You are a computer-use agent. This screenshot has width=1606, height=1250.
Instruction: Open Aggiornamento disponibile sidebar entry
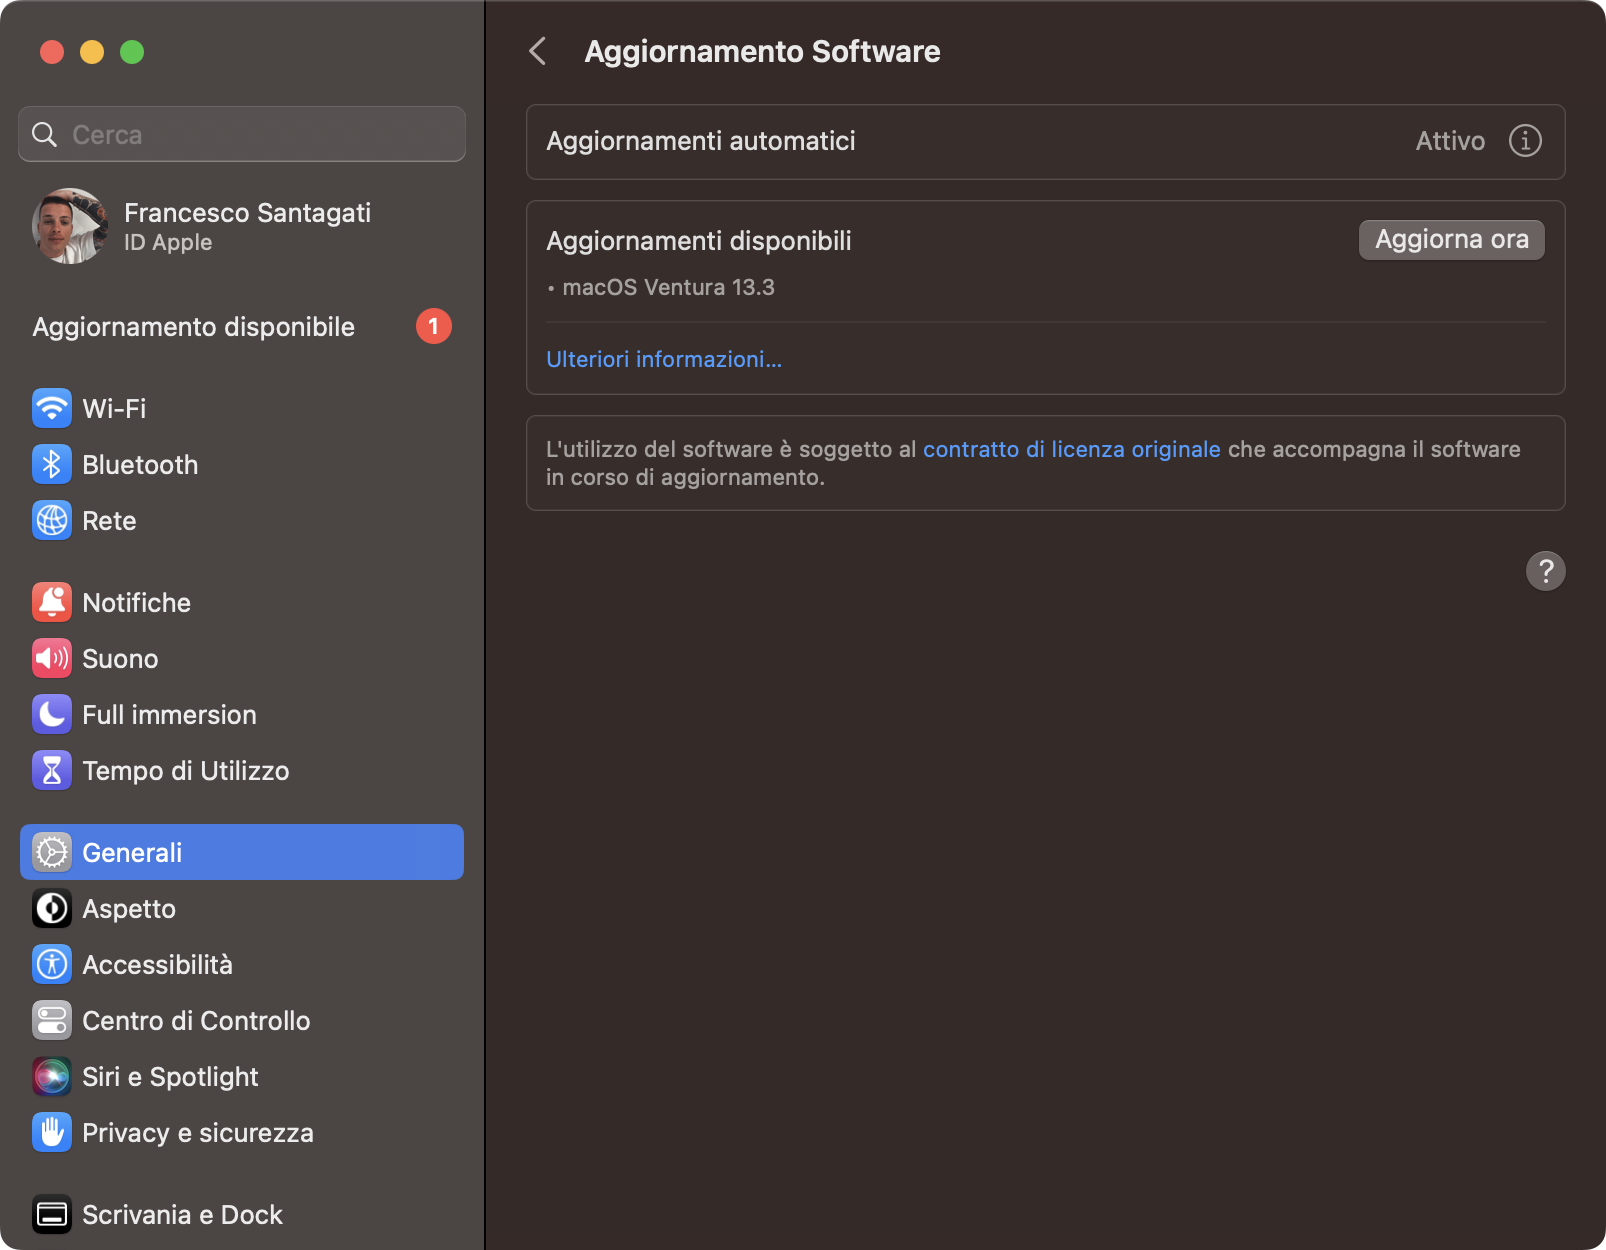click(x=242, y=327)
